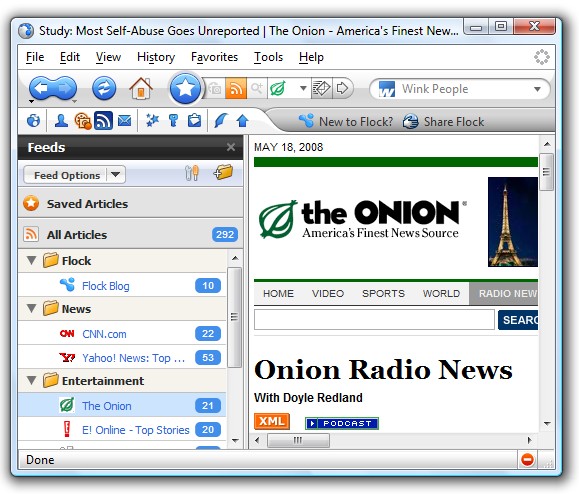579x494 pixels.
Task: Open the Tools menu
Action: pyautogui.click(x=268, y=57)
